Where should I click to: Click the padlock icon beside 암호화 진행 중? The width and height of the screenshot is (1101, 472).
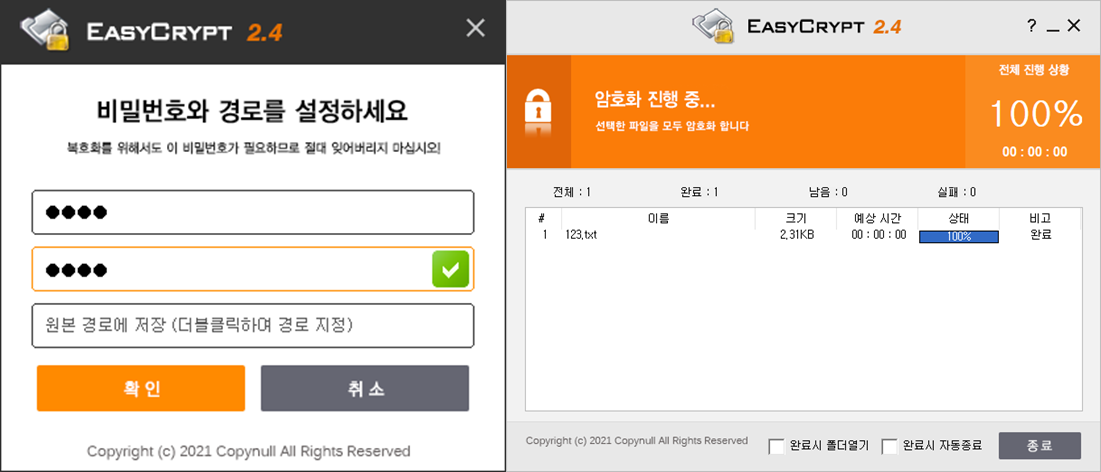click(x=538, y=112)
